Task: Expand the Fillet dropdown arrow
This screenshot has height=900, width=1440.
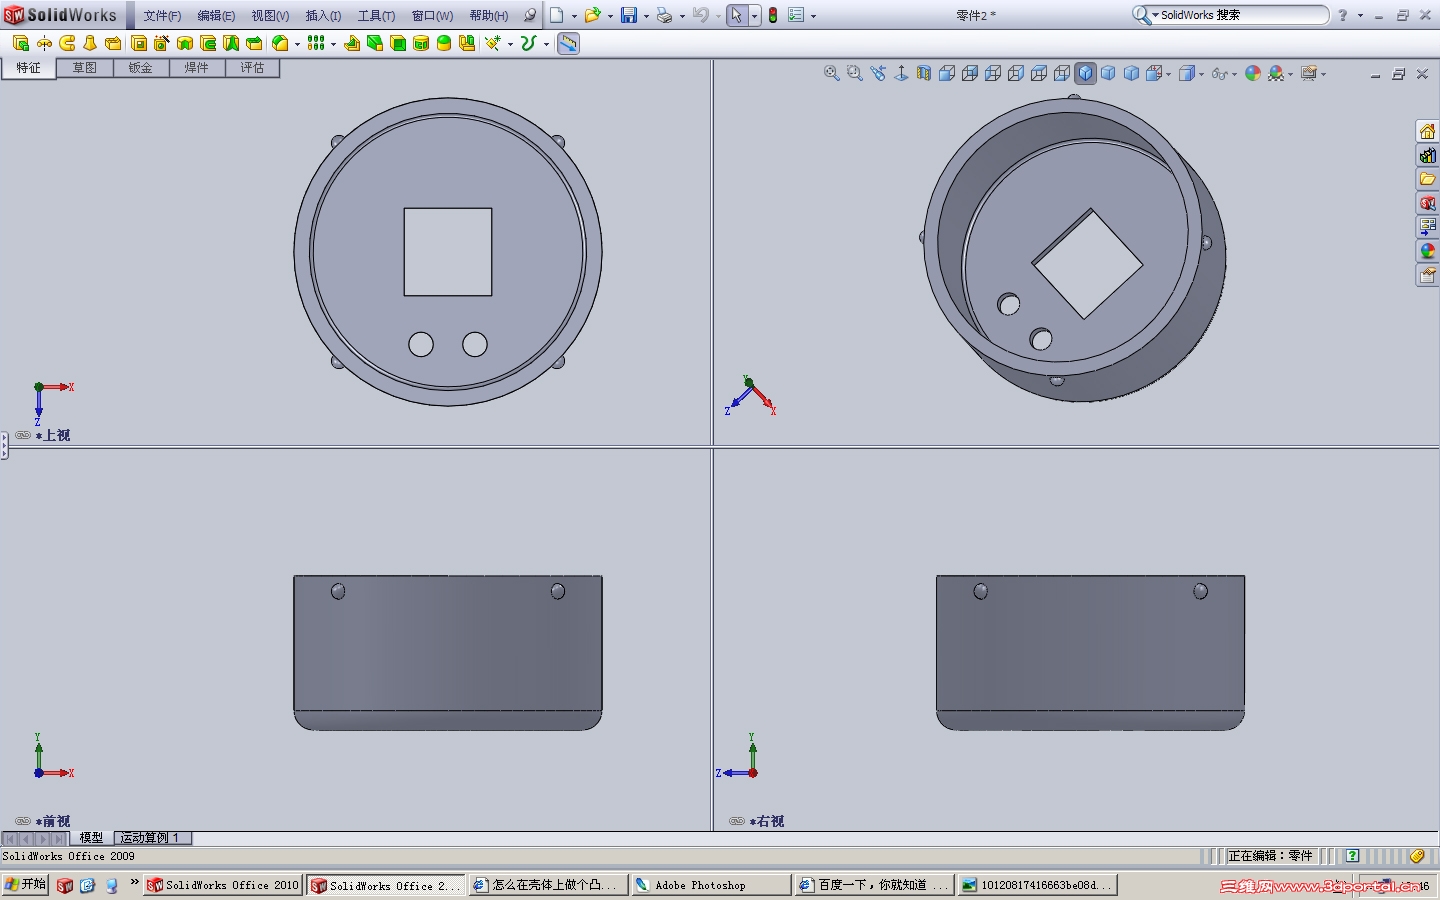Action: [297, 44]
